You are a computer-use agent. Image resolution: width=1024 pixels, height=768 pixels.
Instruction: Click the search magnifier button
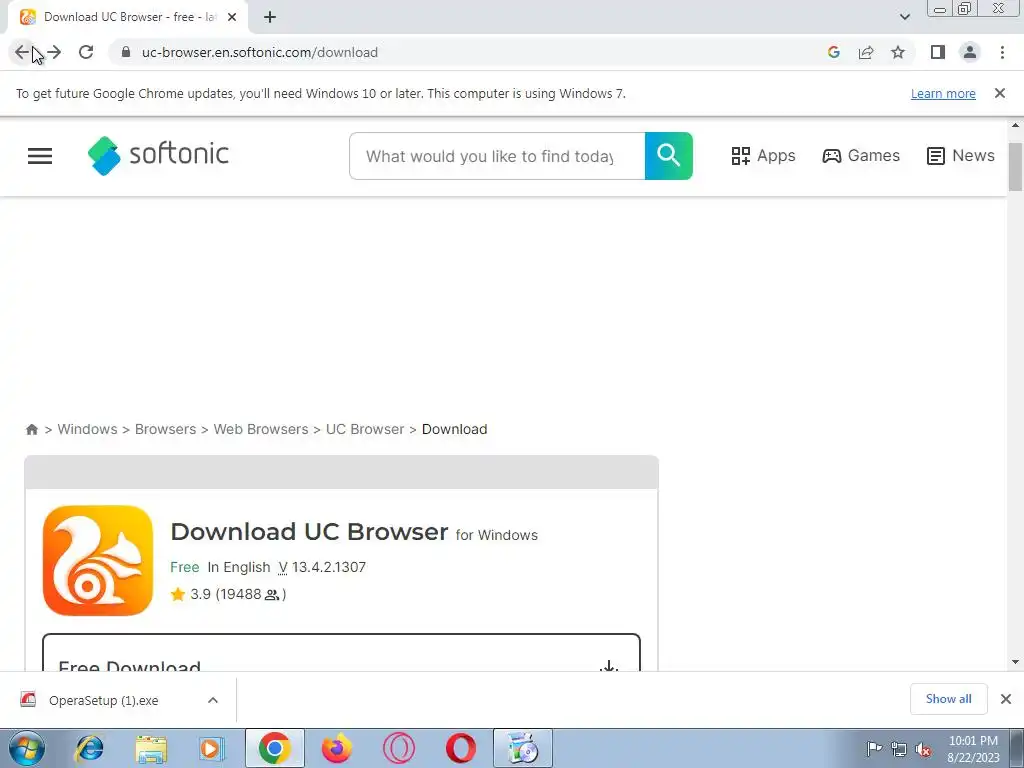tap(669, 156)
